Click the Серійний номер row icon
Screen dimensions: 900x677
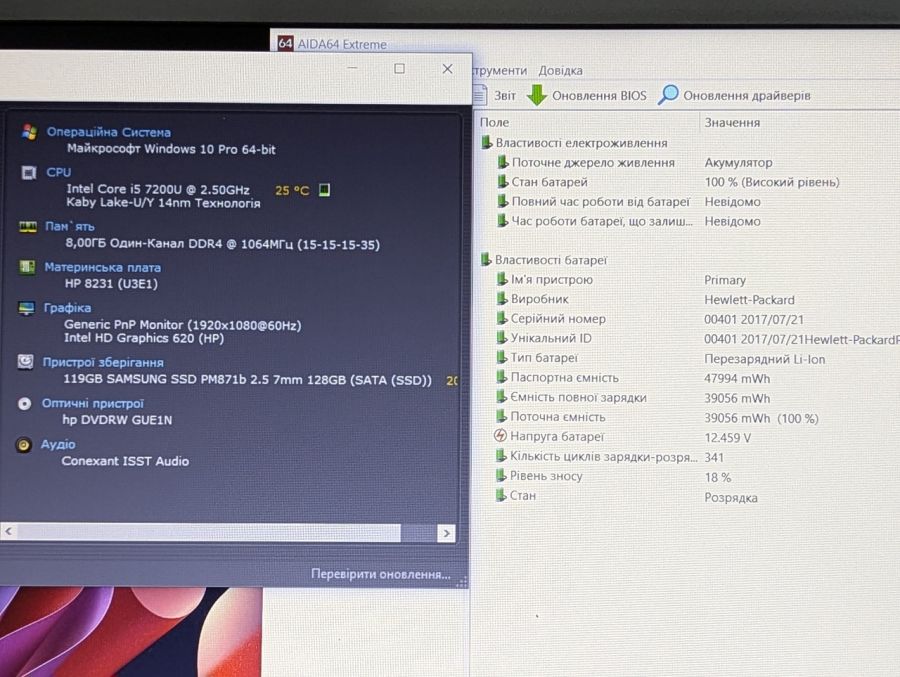[x=502, y=319]
